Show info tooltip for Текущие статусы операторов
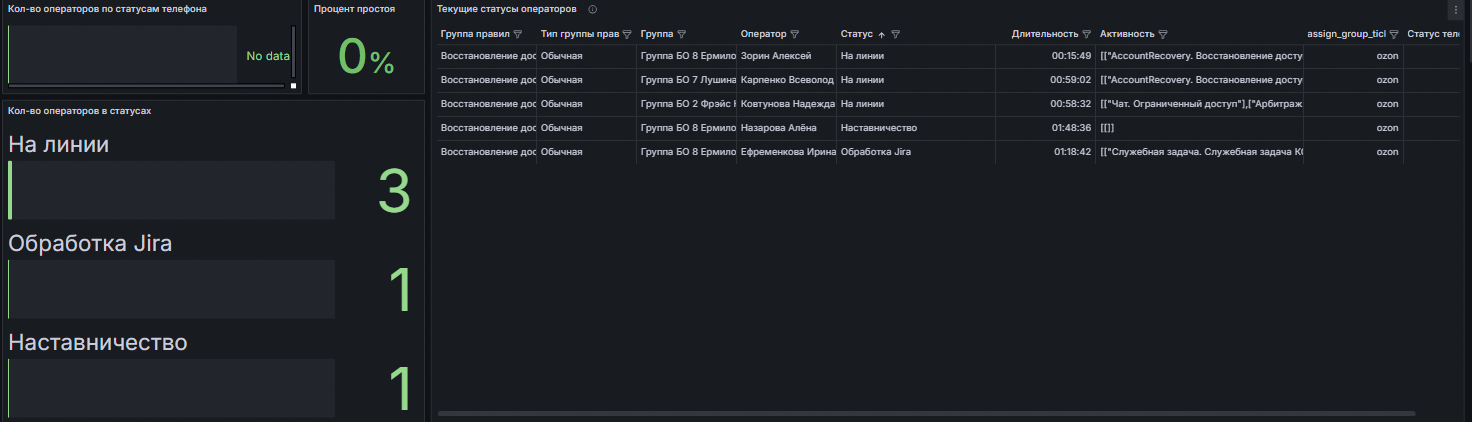This screenshot has height=422, width=1472. 593,9
